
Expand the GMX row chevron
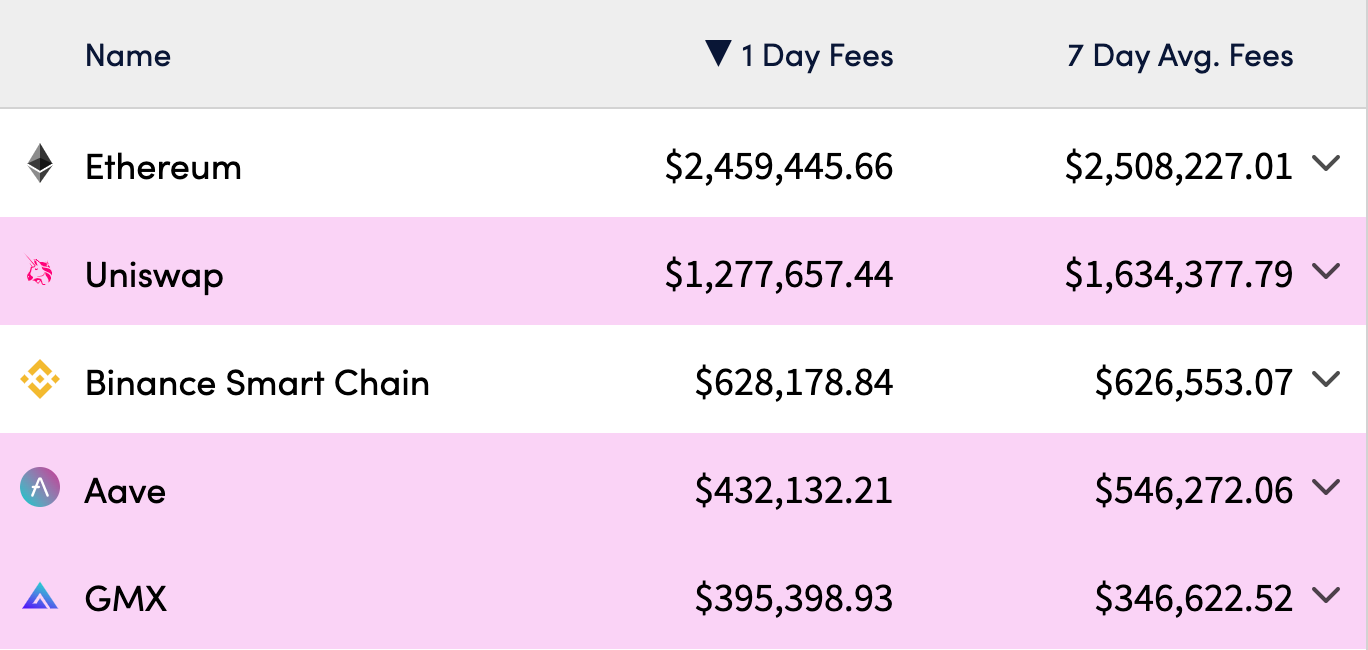click(1326, 596)
